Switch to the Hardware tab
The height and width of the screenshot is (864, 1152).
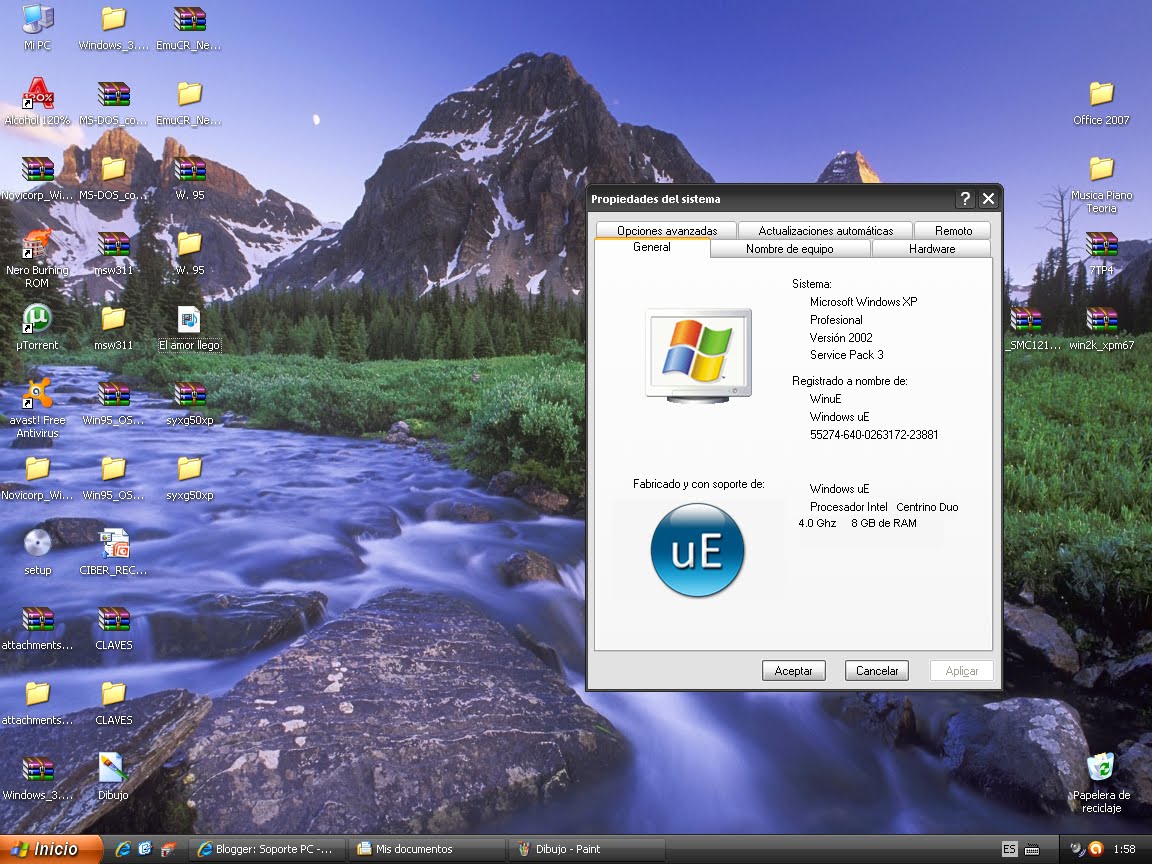931,249
